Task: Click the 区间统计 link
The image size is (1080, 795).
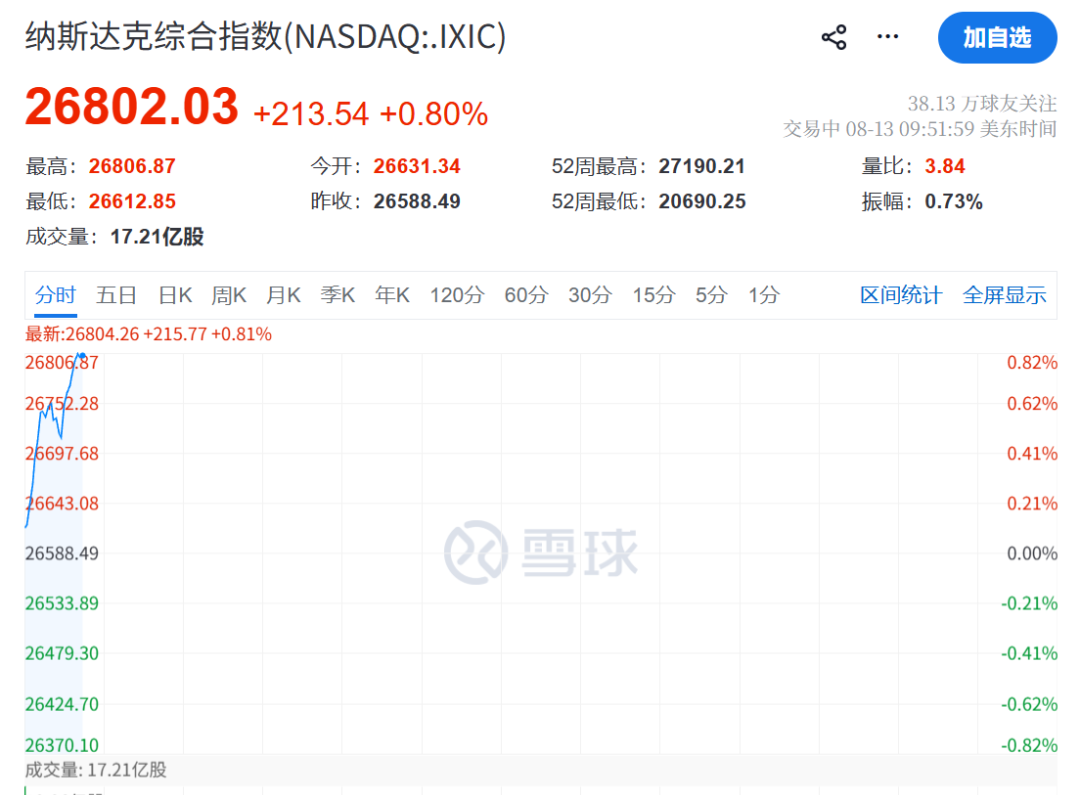Action: 900,295
